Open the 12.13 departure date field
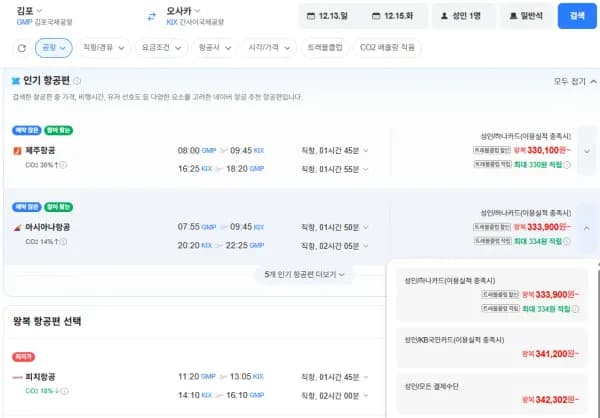Image resolution: width=600 pixels, height=418 pixels. pos(330,16)
